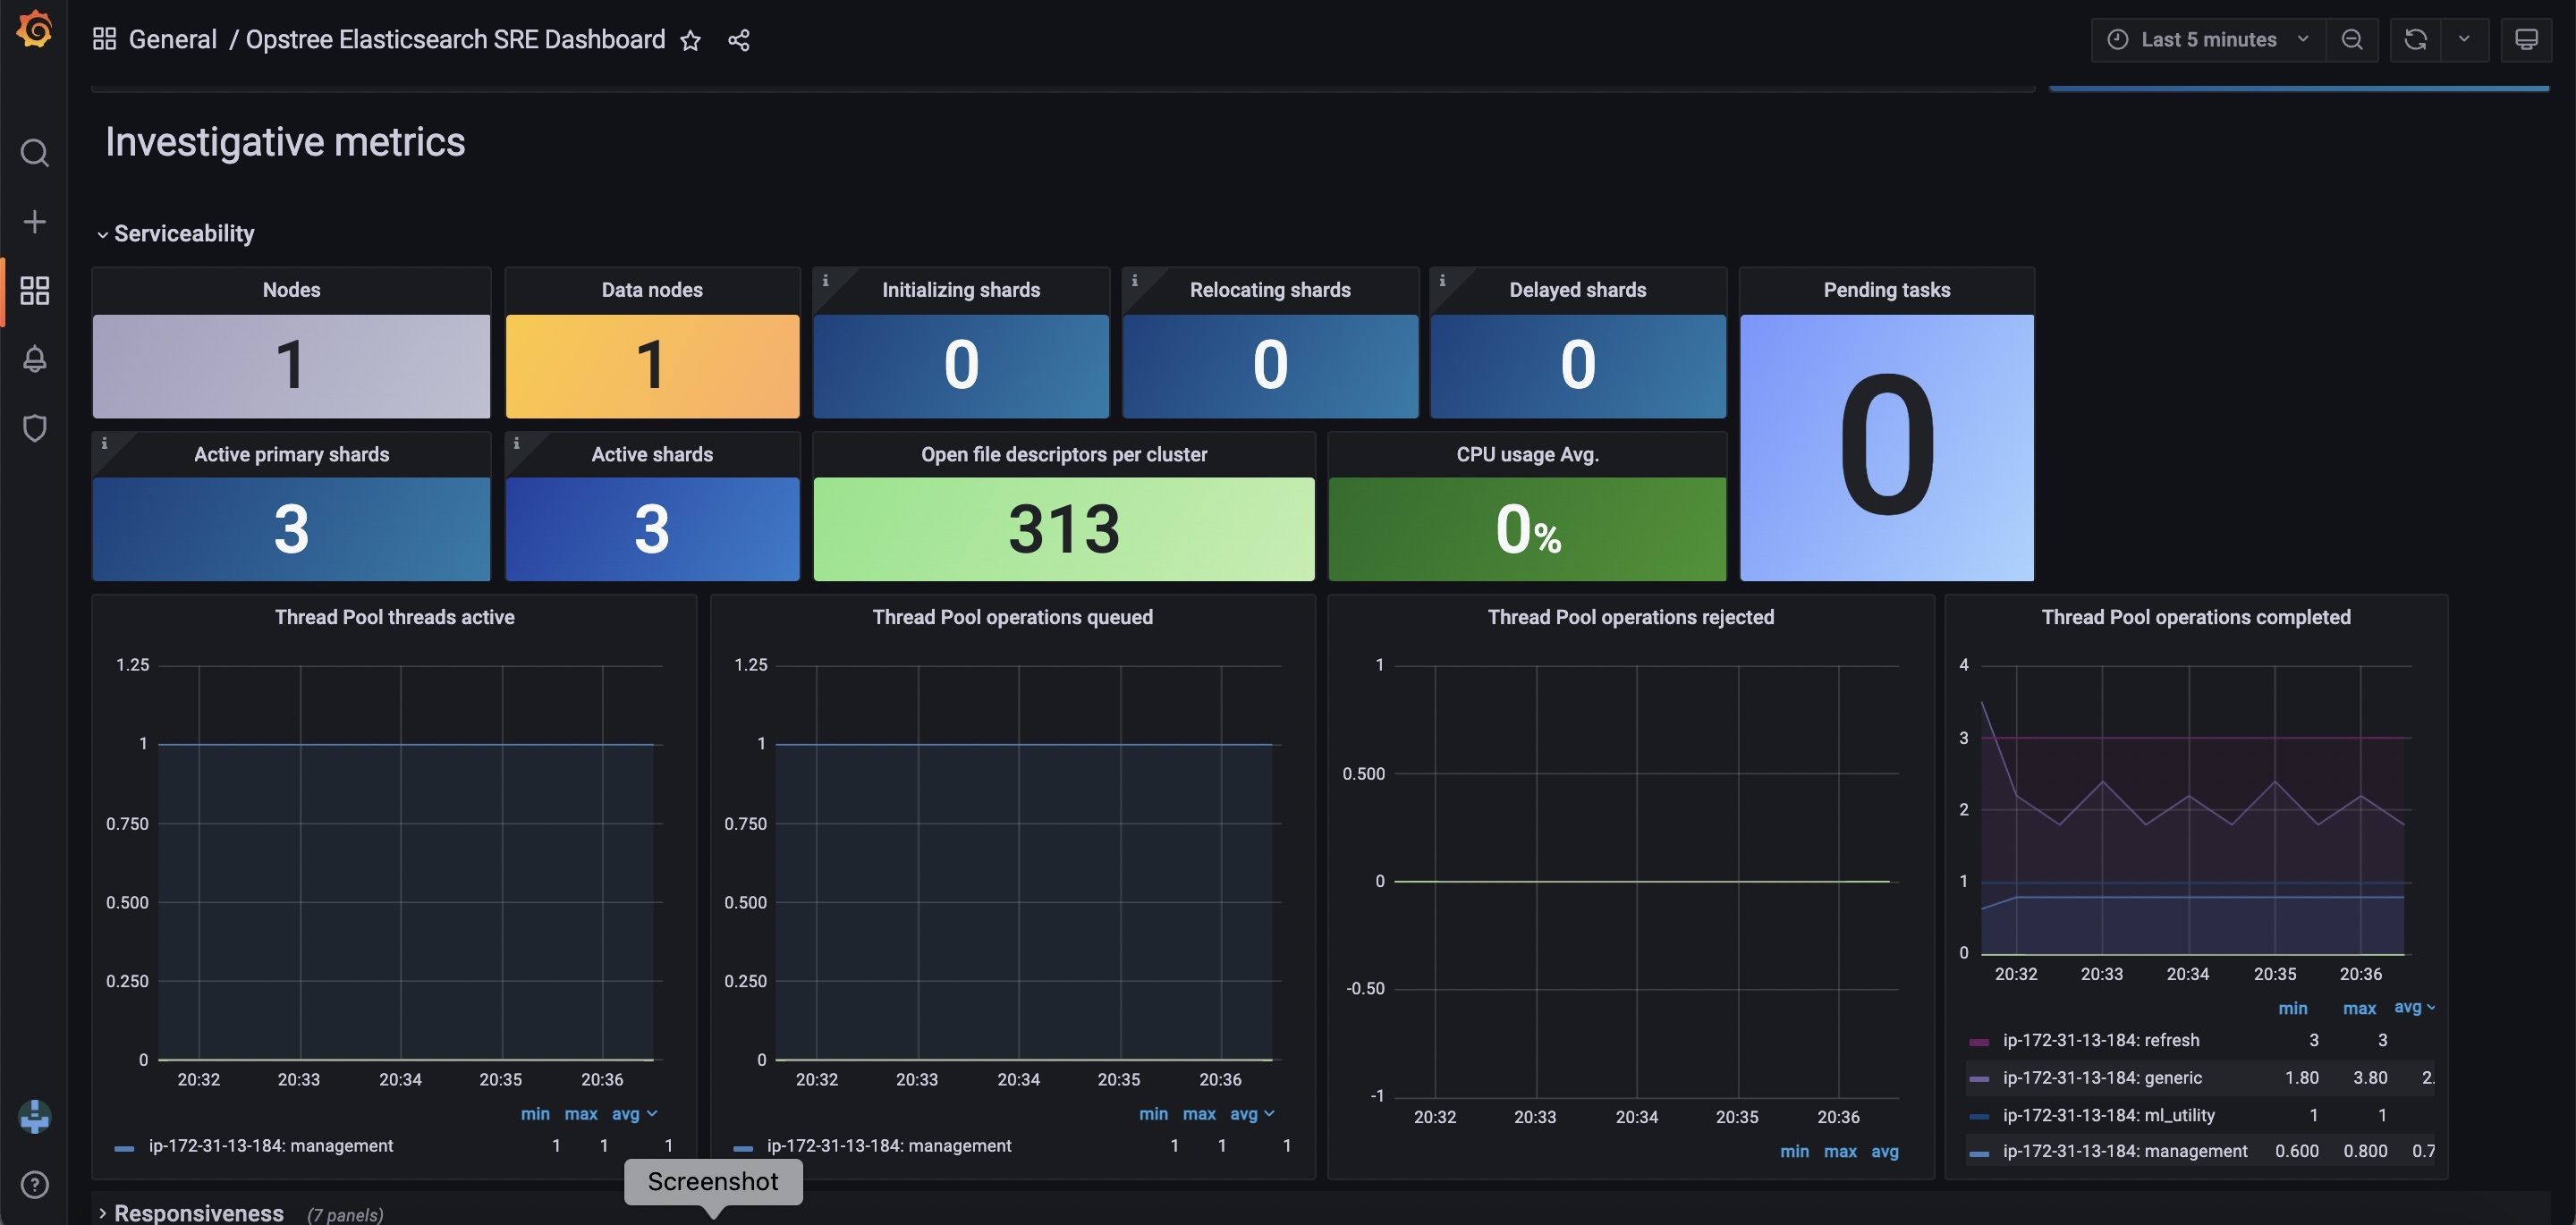Open the Last 5 minutes time picker

click(x=2208, y=40)
